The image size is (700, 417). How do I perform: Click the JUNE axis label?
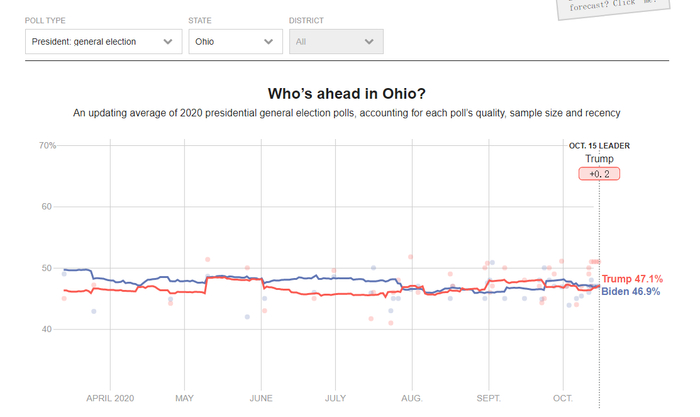pos(261,398)
